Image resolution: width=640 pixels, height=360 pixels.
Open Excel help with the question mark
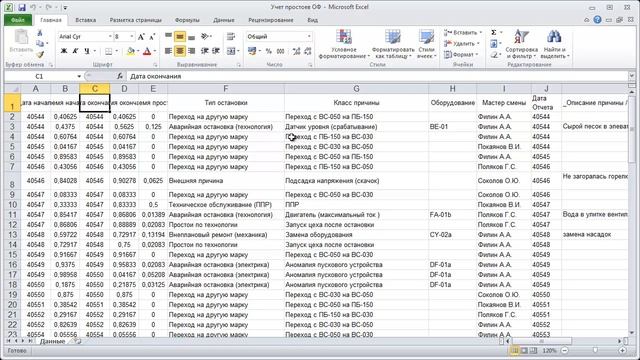click(597, 20)
